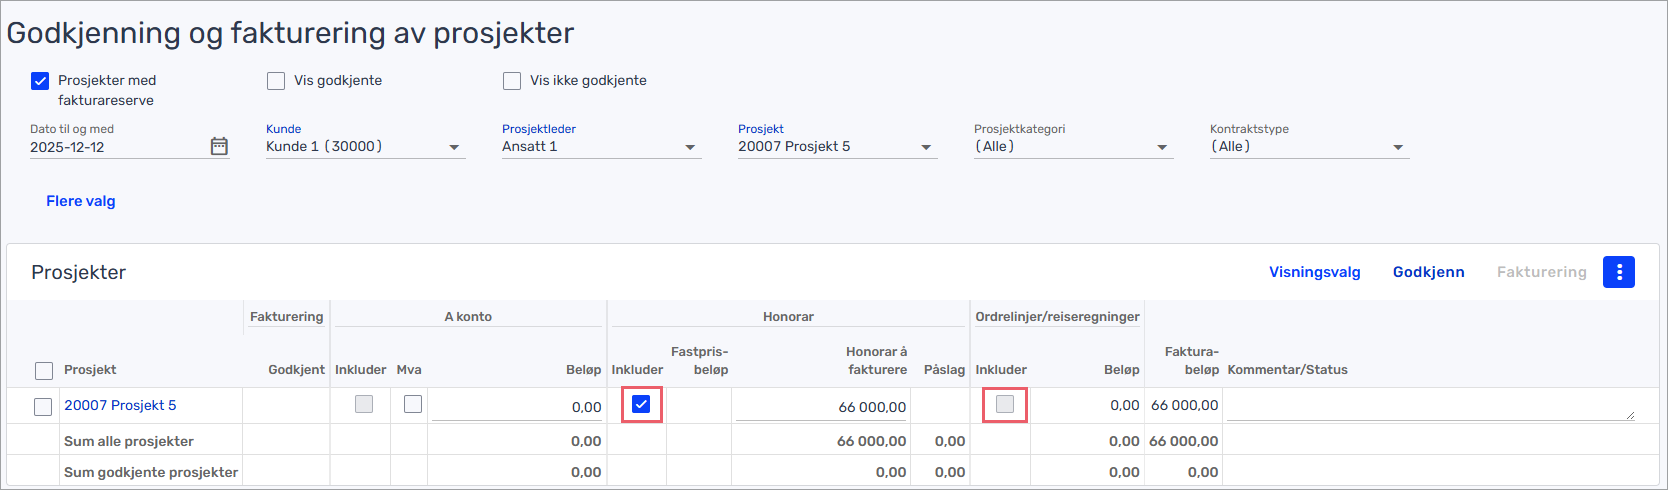Tick the 'Vis ikke godkjente' checkbox
This screenshot has width=1668, height=490.
tap(512, 81)
